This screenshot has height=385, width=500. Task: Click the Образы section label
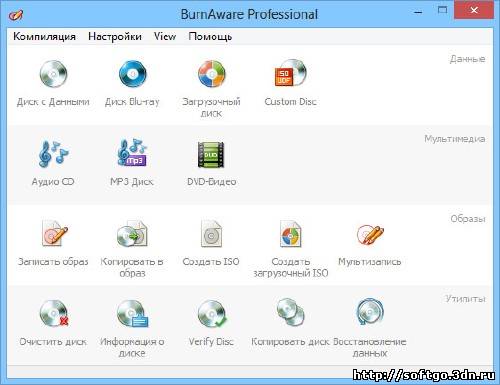pyautogui.click(x=468, y=219)
